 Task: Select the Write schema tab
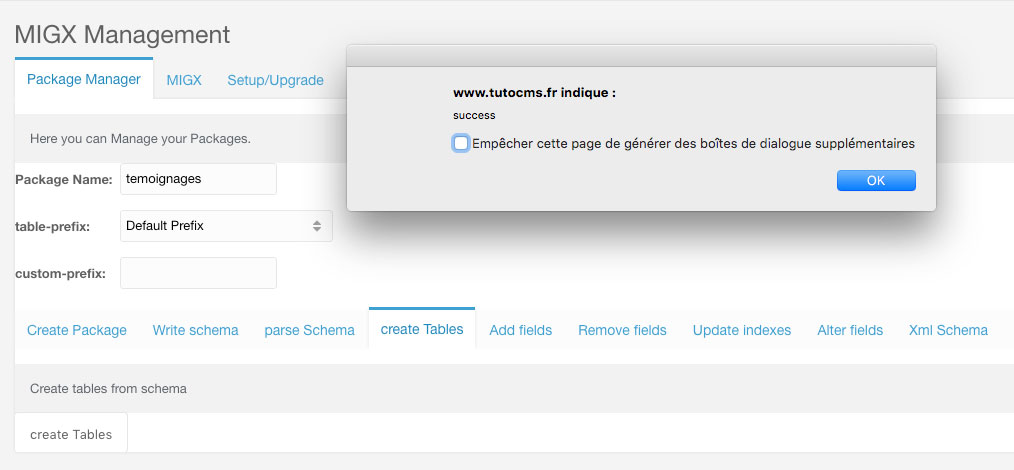(x=195, y=330)
